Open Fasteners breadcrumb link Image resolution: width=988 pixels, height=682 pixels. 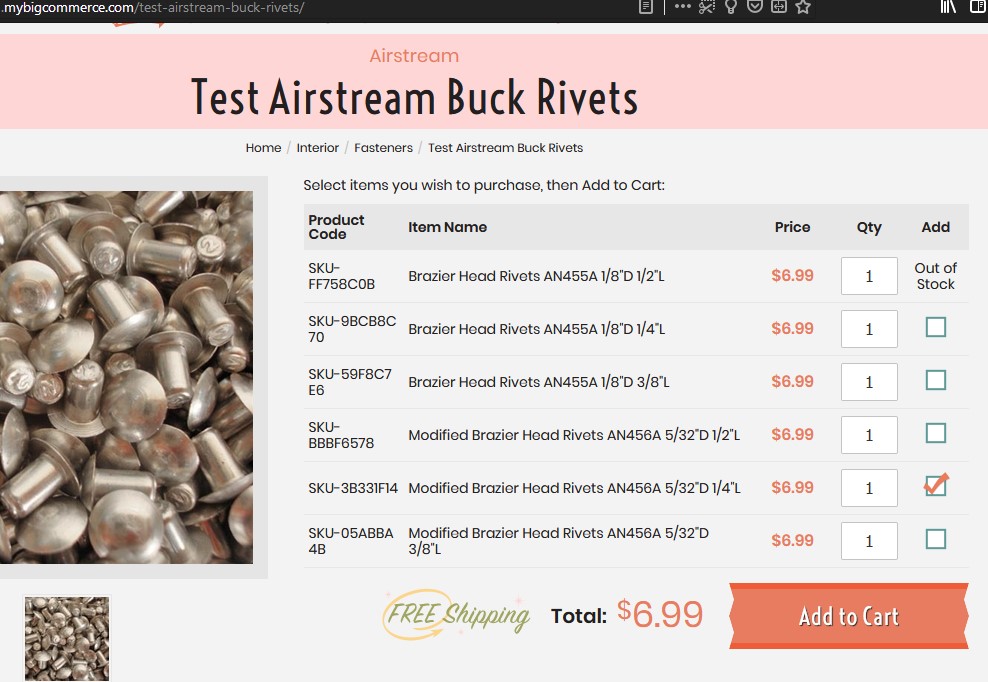click(383, 147)
